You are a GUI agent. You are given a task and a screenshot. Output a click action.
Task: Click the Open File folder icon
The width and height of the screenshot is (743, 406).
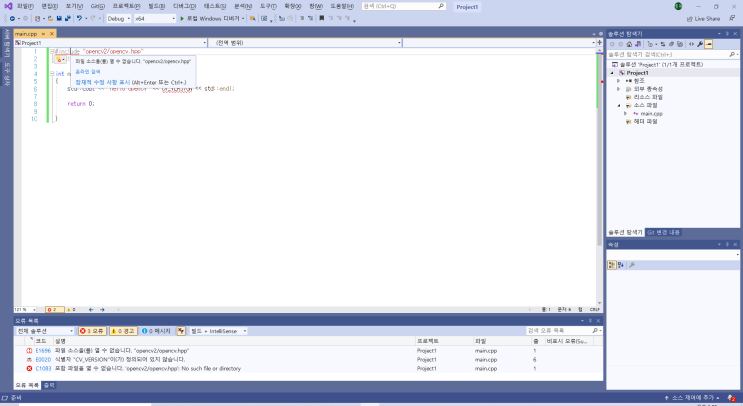(x=50, y=18)
